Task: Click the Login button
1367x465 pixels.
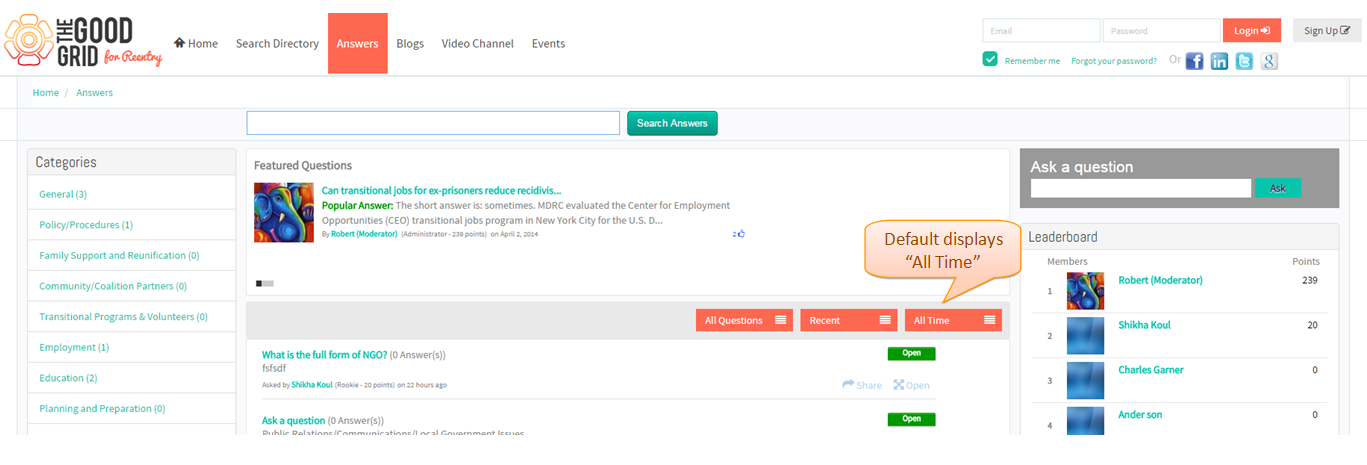Action: (1252, 31)
